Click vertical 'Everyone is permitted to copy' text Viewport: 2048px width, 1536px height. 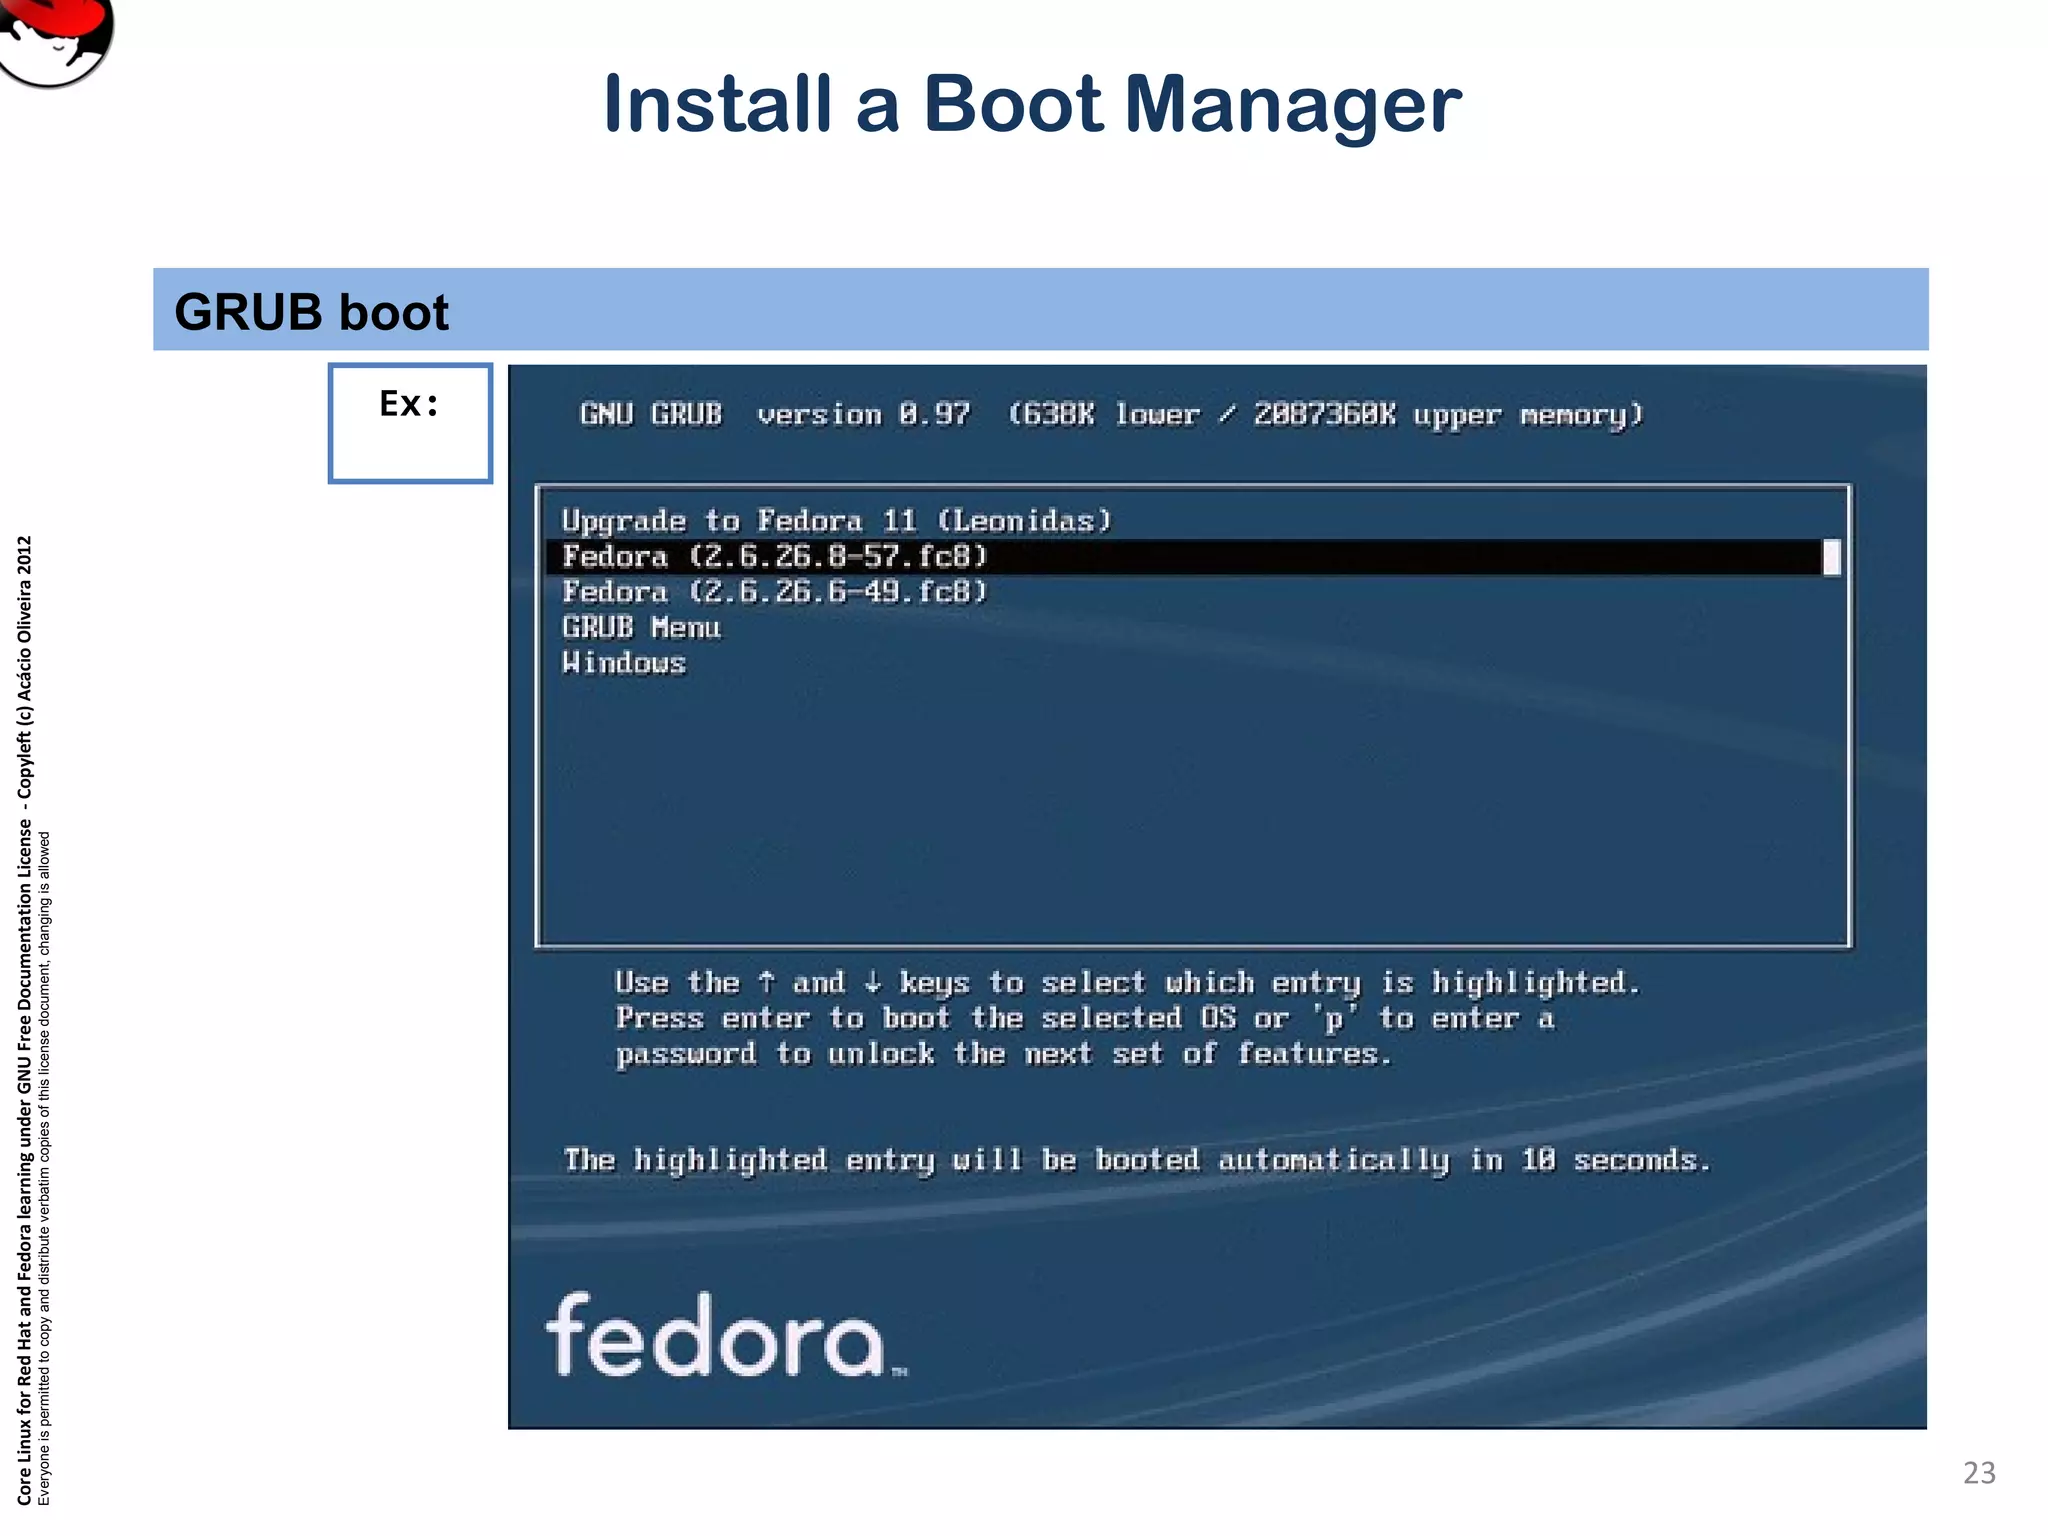pos(44,1168)
